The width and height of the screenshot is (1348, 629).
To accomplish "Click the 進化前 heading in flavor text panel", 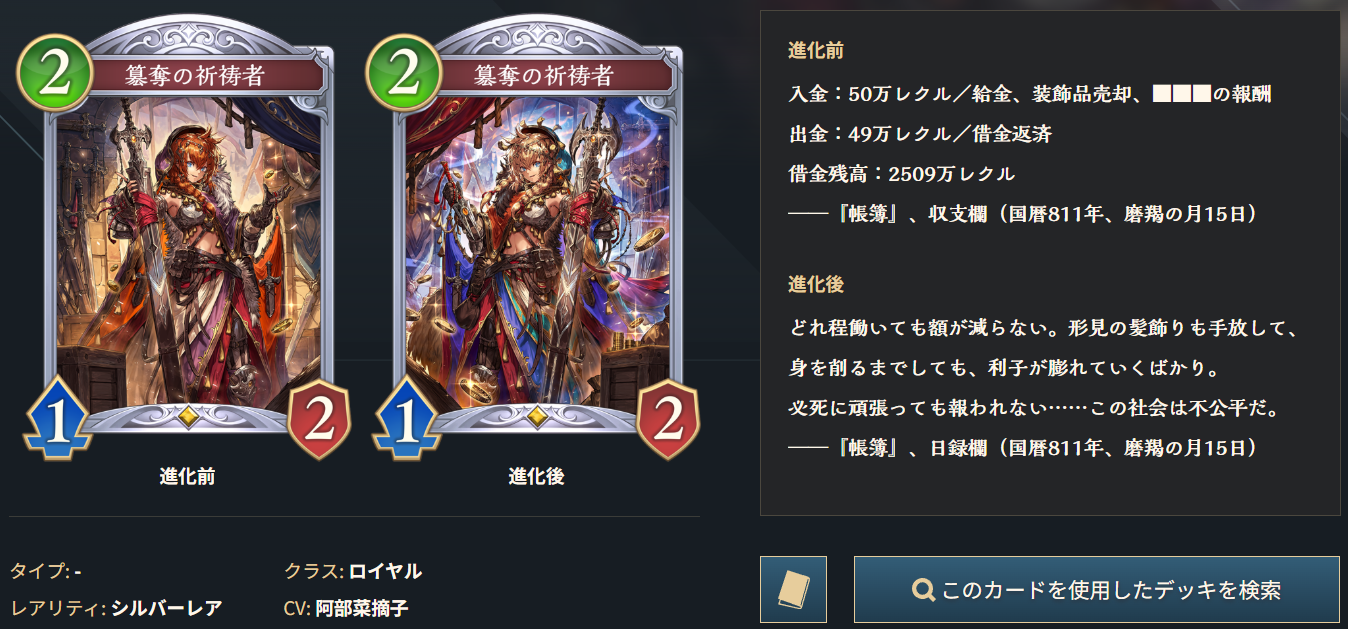I will (816, 50).
